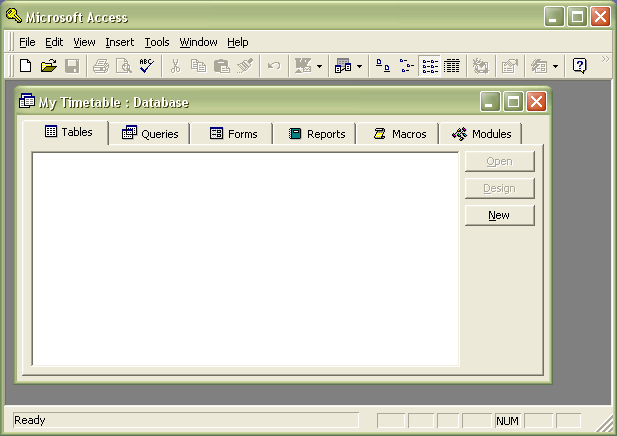This screenshot has width=617, height=436.
Task: Click the Microsoft Access key icon
Action: tap(14, 16)
